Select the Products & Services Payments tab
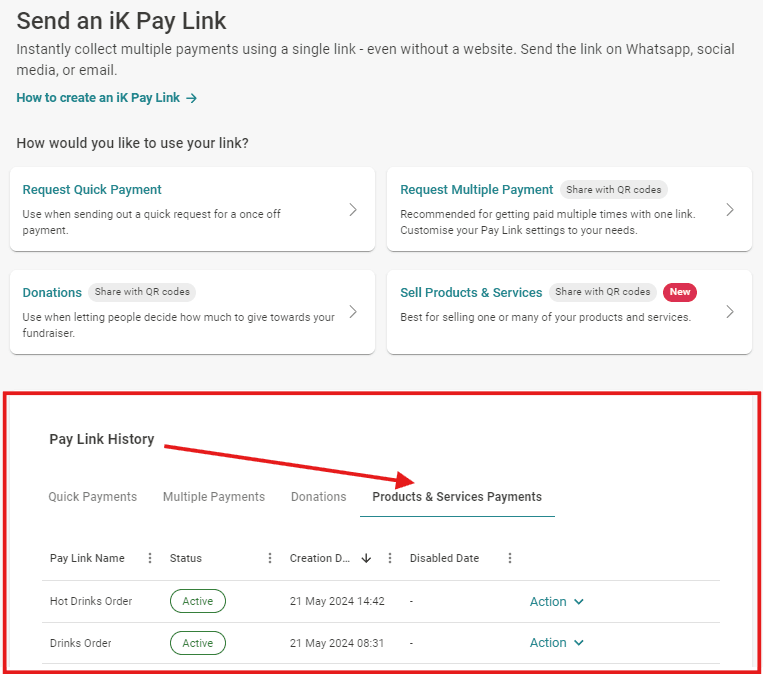Screen dimensions: 763x674 (457, 496)
